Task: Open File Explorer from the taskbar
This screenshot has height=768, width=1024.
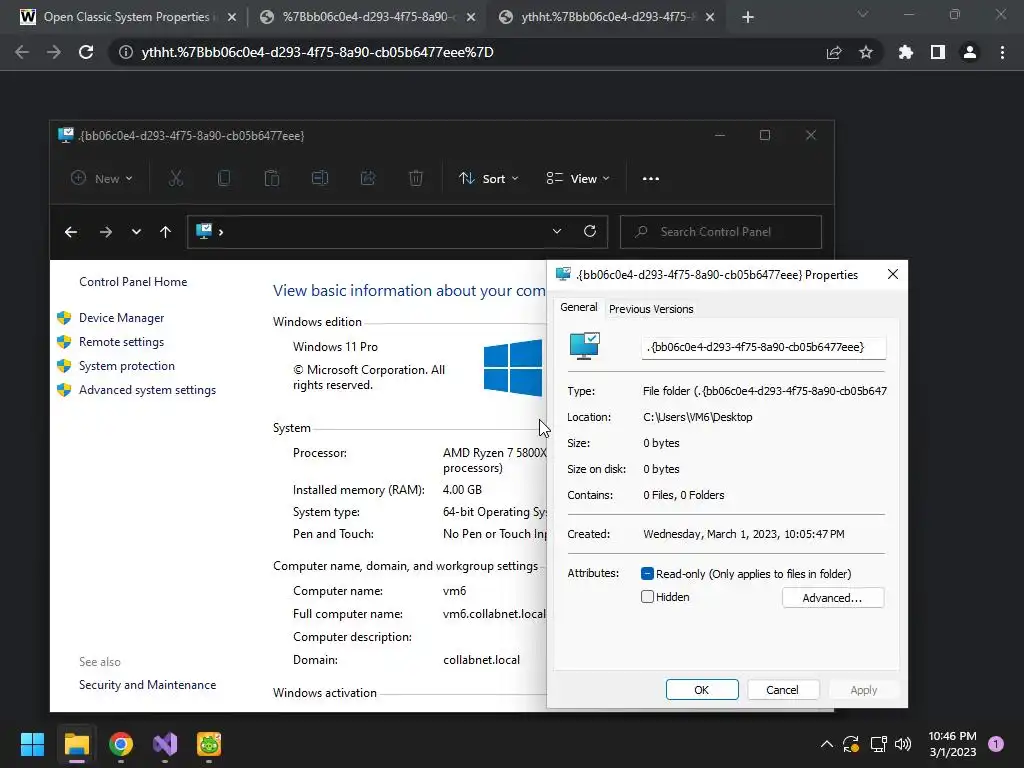Action: coord(76,744)
